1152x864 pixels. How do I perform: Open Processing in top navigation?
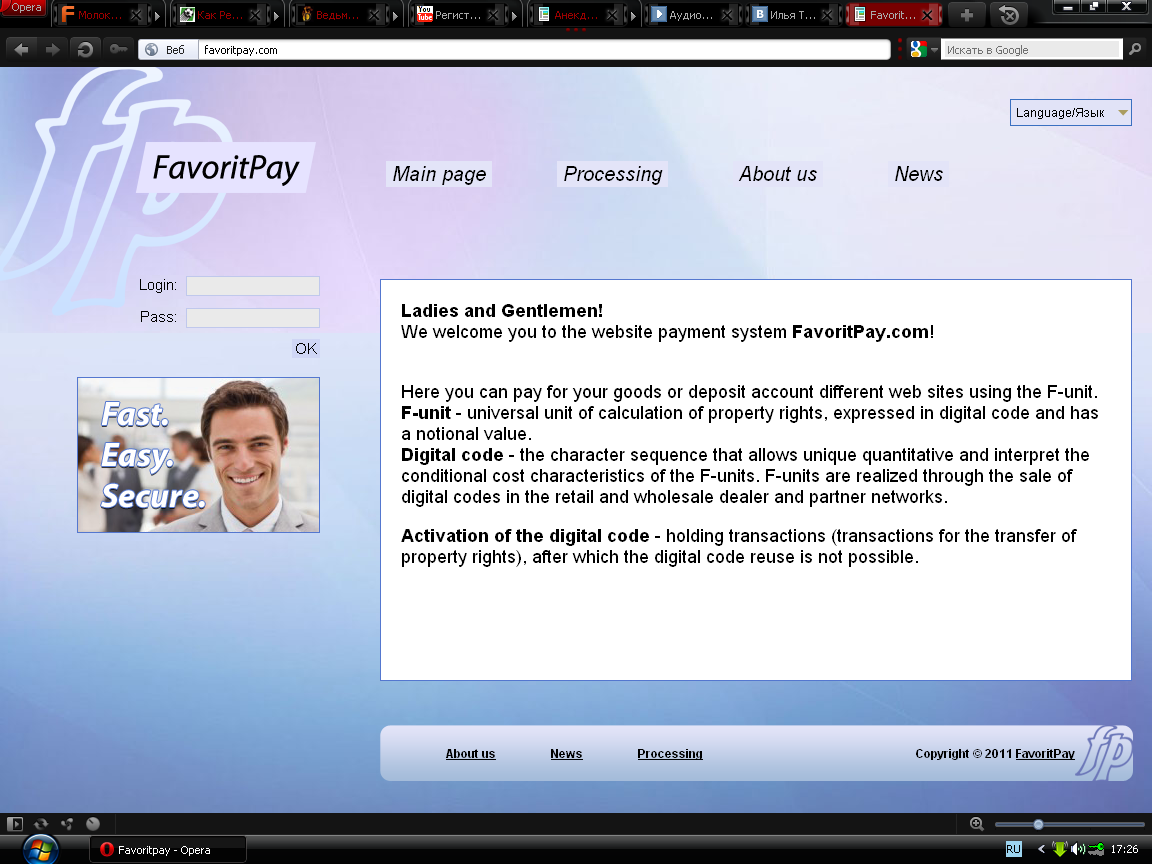(612, 174)
